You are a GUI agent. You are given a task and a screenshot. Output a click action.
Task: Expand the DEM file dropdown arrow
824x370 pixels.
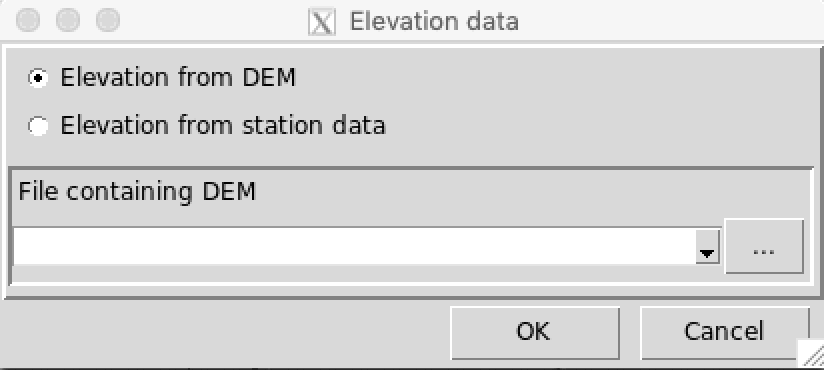707,246
